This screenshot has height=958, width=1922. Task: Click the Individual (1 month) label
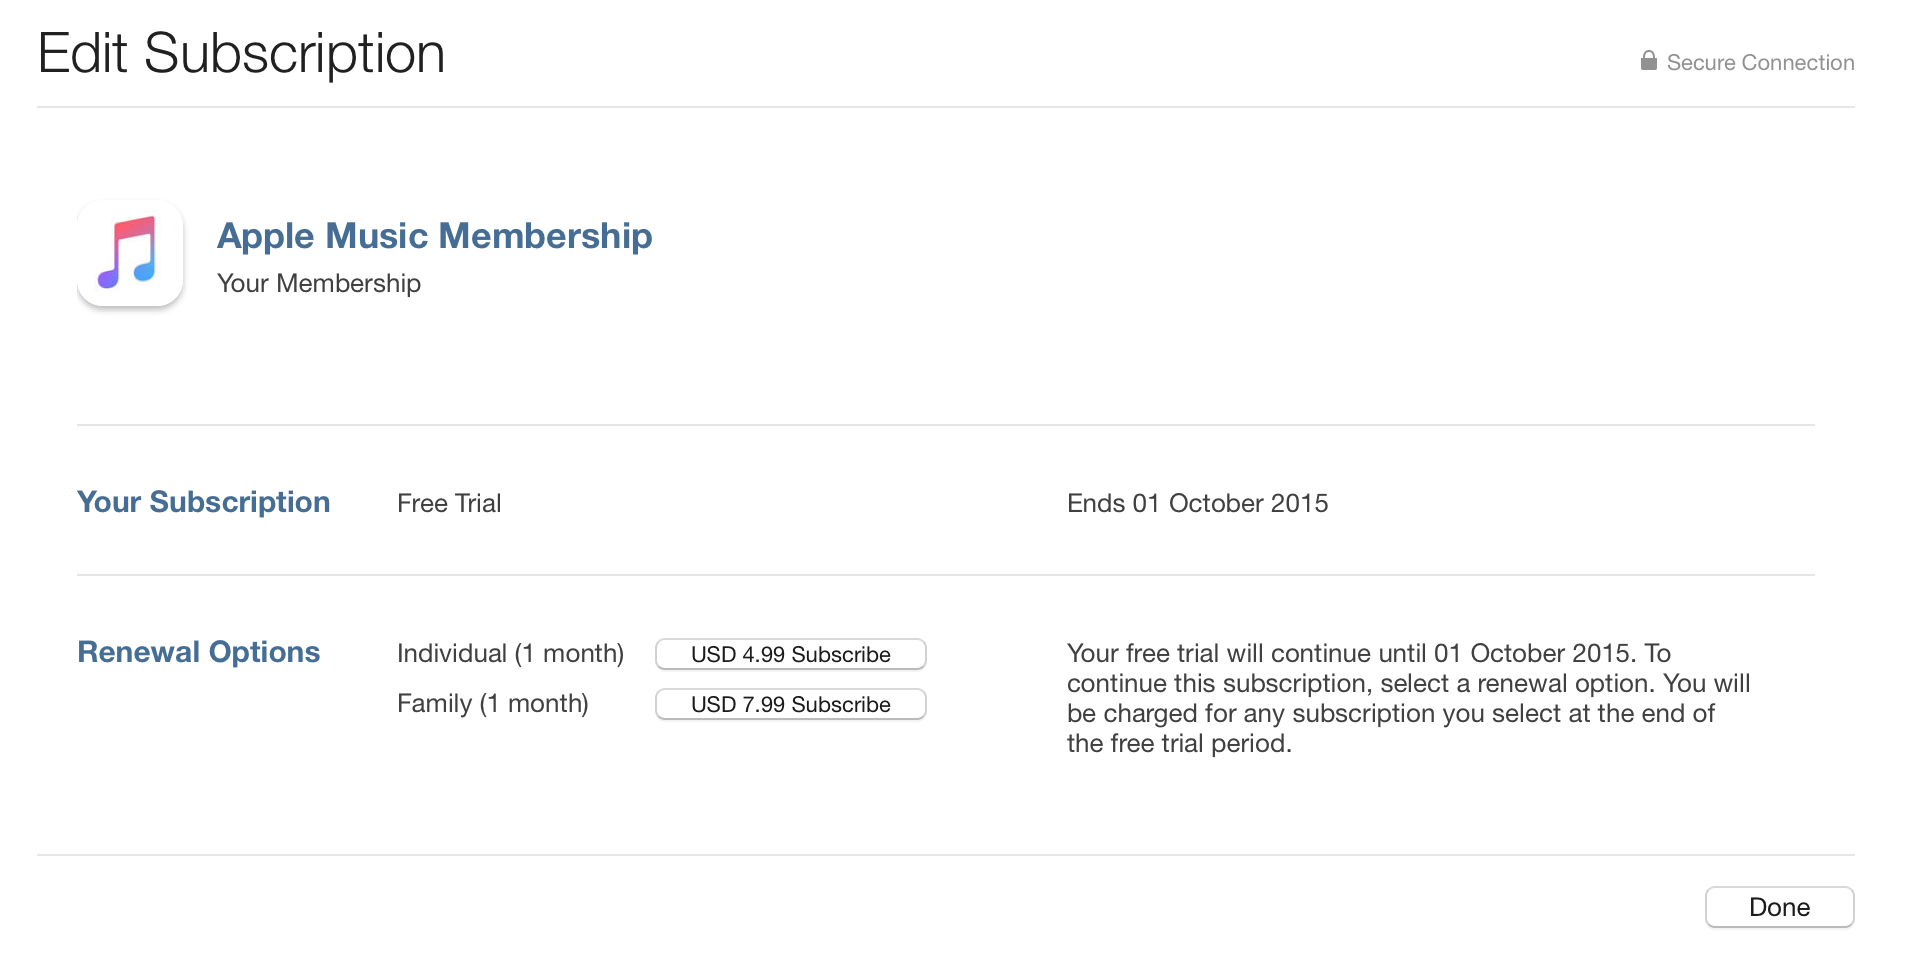511,653
